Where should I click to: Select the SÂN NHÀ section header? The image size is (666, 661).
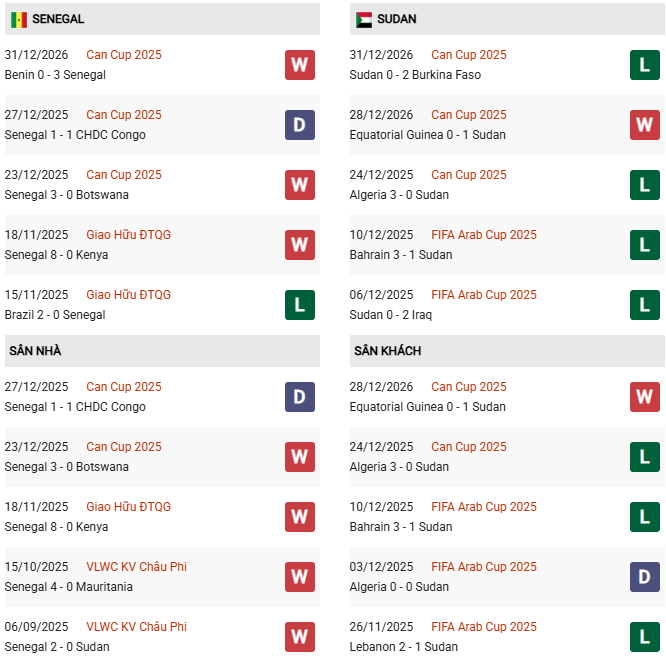click(x=35, y=351)
